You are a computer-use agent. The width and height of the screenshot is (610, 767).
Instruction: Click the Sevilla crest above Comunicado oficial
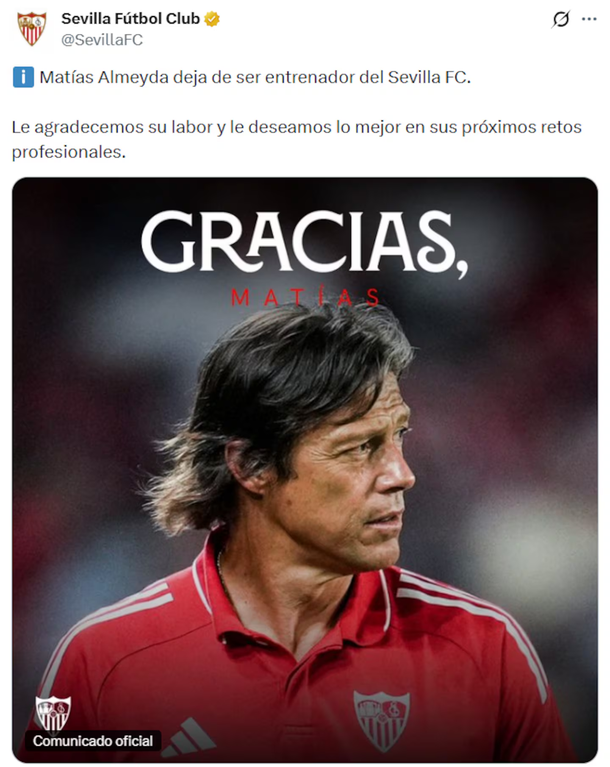coord(53,713)
